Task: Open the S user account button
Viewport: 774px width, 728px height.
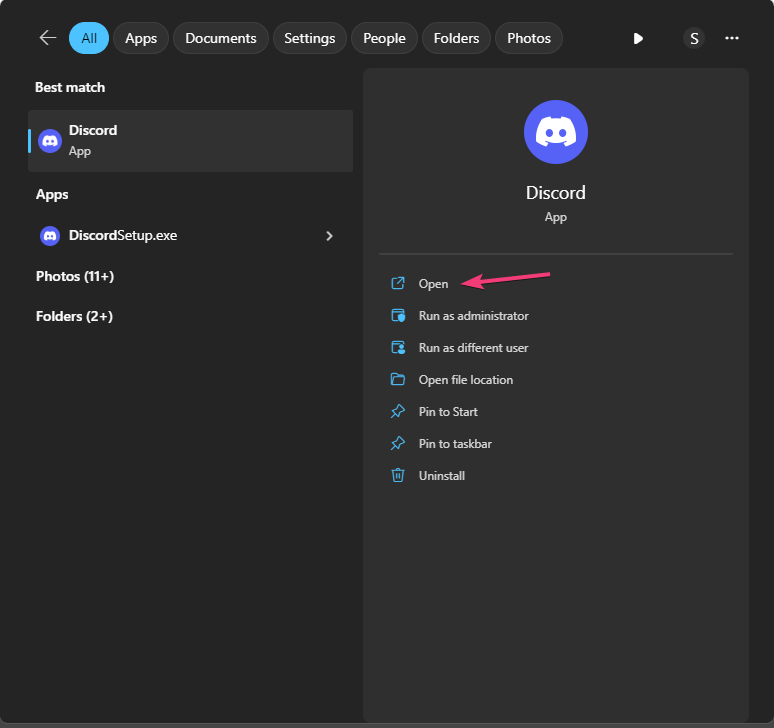Action: 694,38
